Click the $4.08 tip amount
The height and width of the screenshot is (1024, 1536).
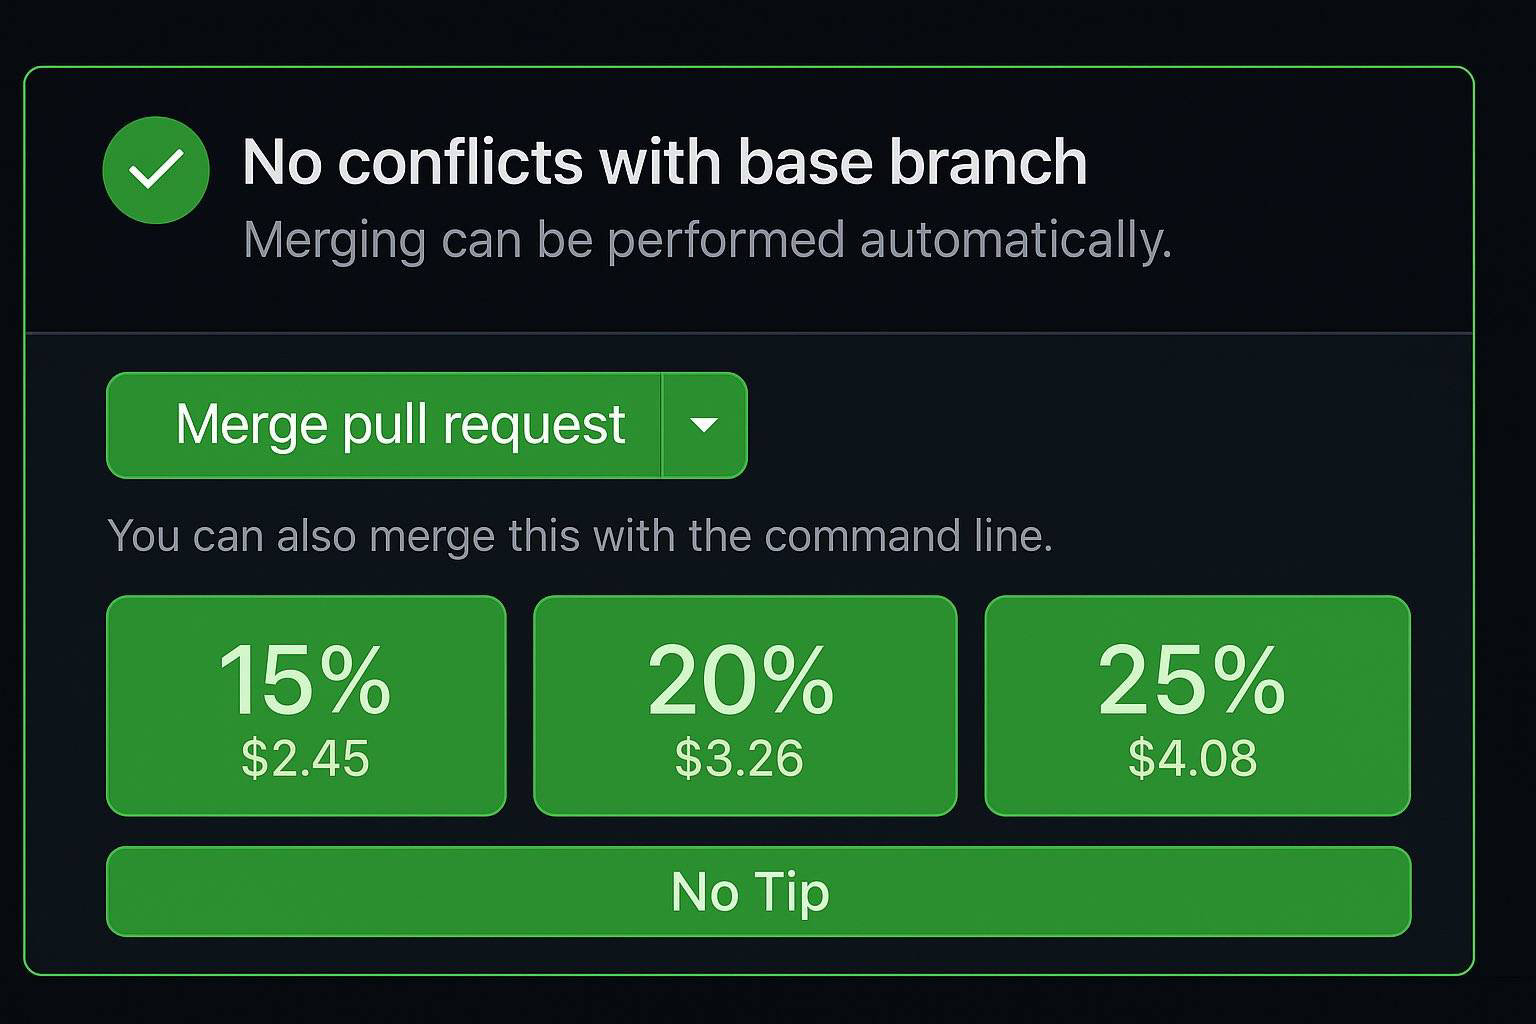click(x=1192, y=758)
